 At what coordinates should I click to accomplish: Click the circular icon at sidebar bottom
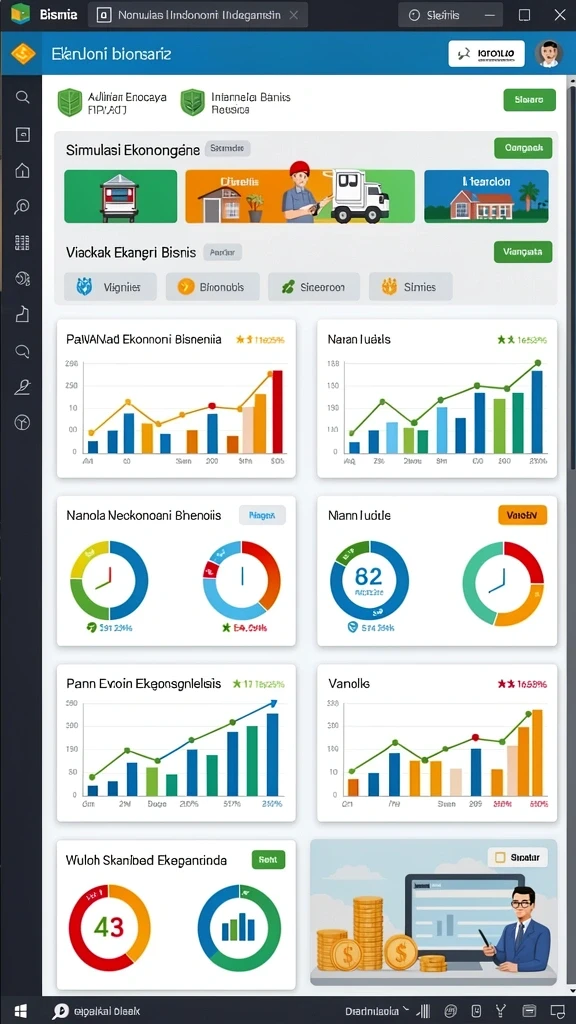pyautogui.click(x=22, y=423)
